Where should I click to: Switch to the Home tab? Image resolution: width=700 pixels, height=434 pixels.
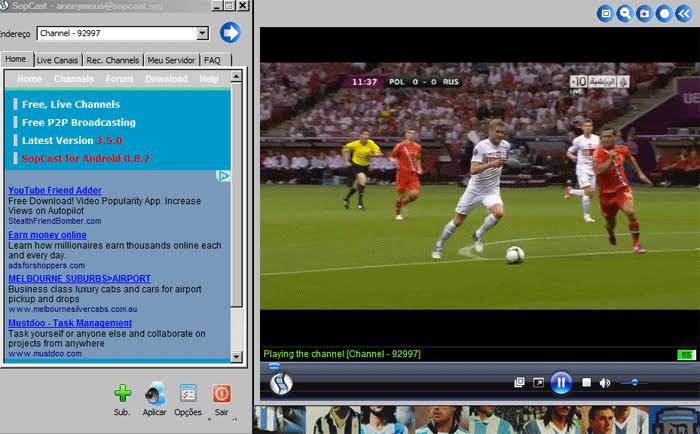pyautogui.click(x=16, y=59)
